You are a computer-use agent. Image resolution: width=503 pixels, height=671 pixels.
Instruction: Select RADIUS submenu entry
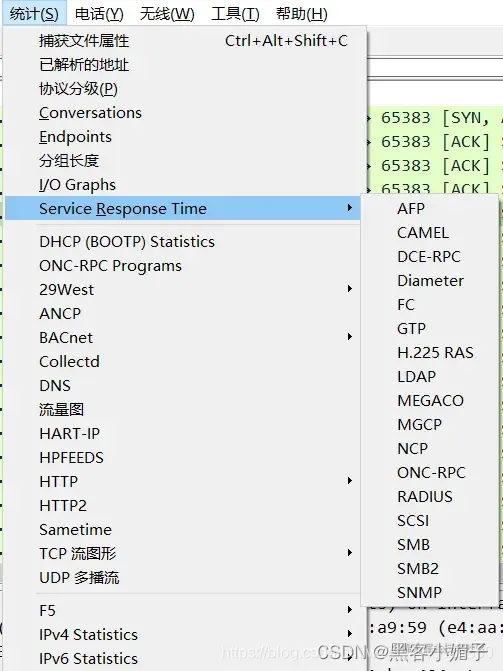pos(430,496)
